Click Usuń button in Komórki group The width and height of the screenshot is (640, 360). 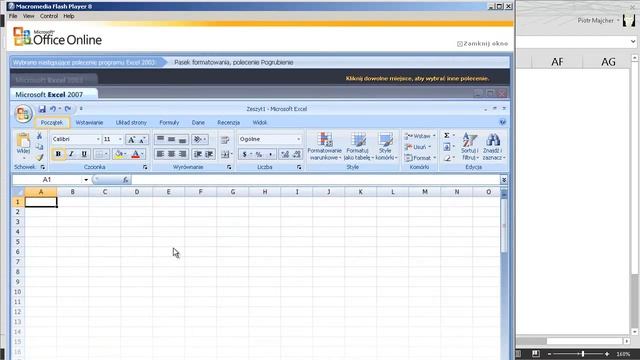[417, 147]
